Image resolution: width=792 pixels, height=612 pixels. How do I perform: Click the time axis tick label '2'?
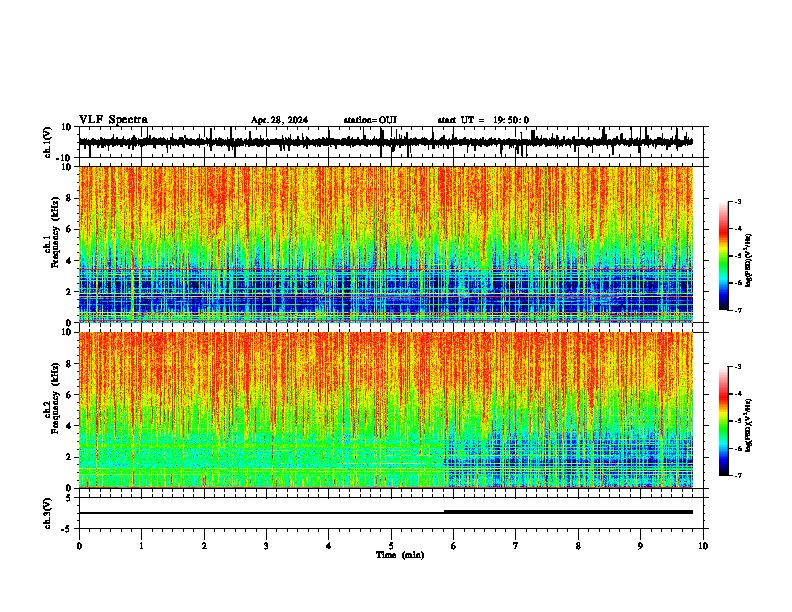click(x=204, y=546)
